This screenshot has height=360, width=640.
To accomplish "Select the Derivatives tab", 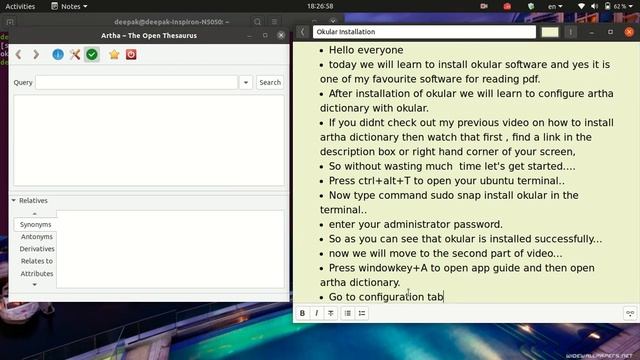I will point(37,249).
